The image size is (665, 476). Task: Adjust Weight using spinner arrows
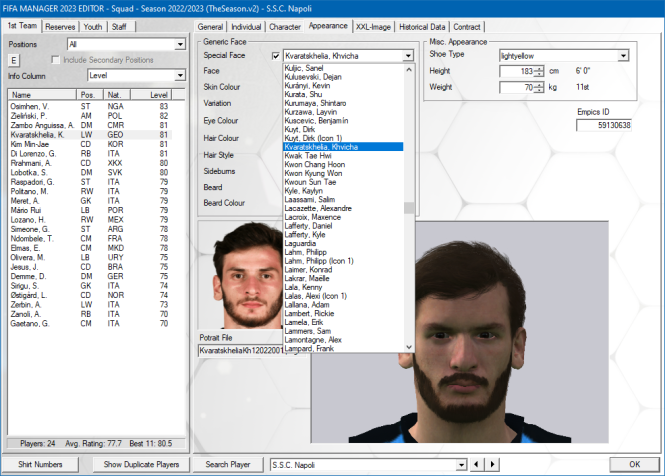538,87
